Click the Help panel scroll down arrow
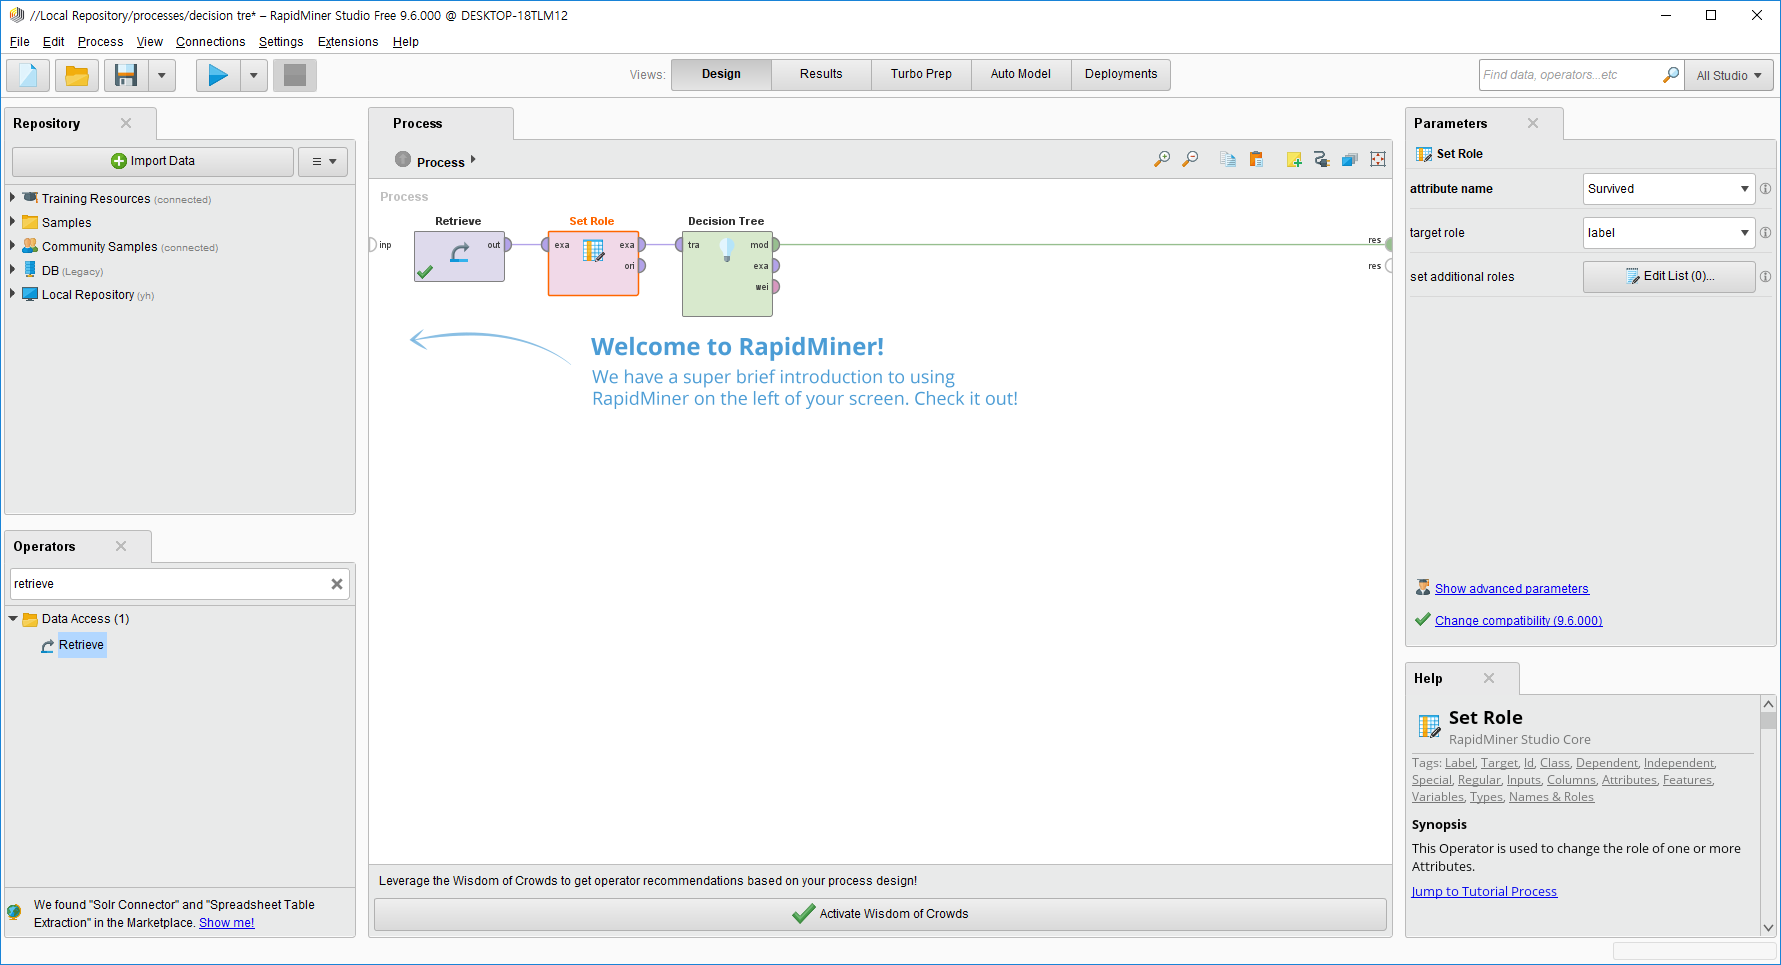 1768,927
